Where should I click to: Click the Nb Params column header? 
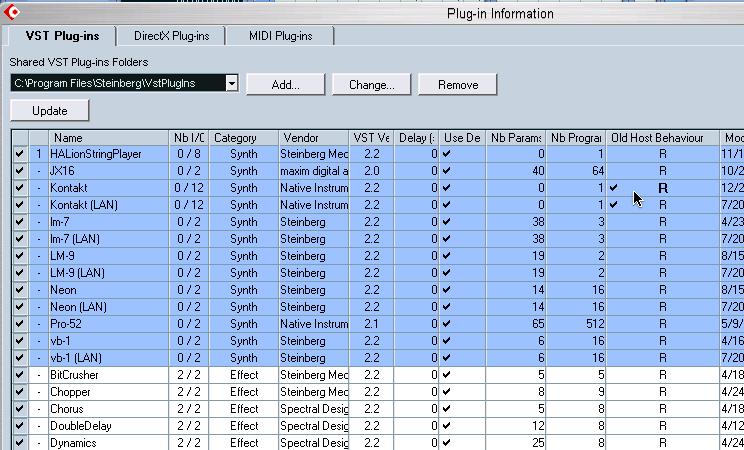pyautogui.click(x=515, y=138)
